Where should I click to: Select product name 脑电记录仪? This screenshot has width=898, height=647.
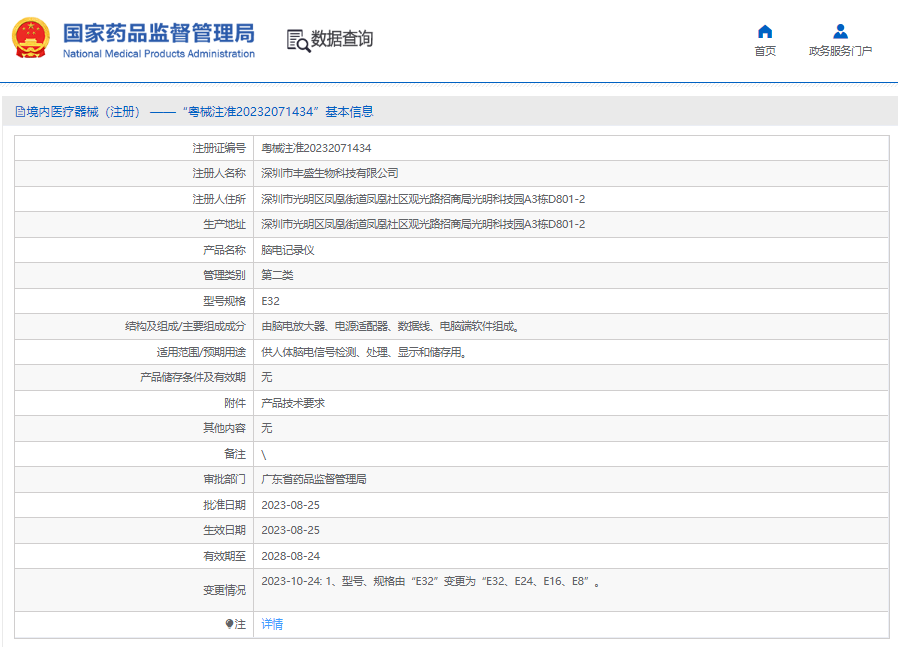287,250
